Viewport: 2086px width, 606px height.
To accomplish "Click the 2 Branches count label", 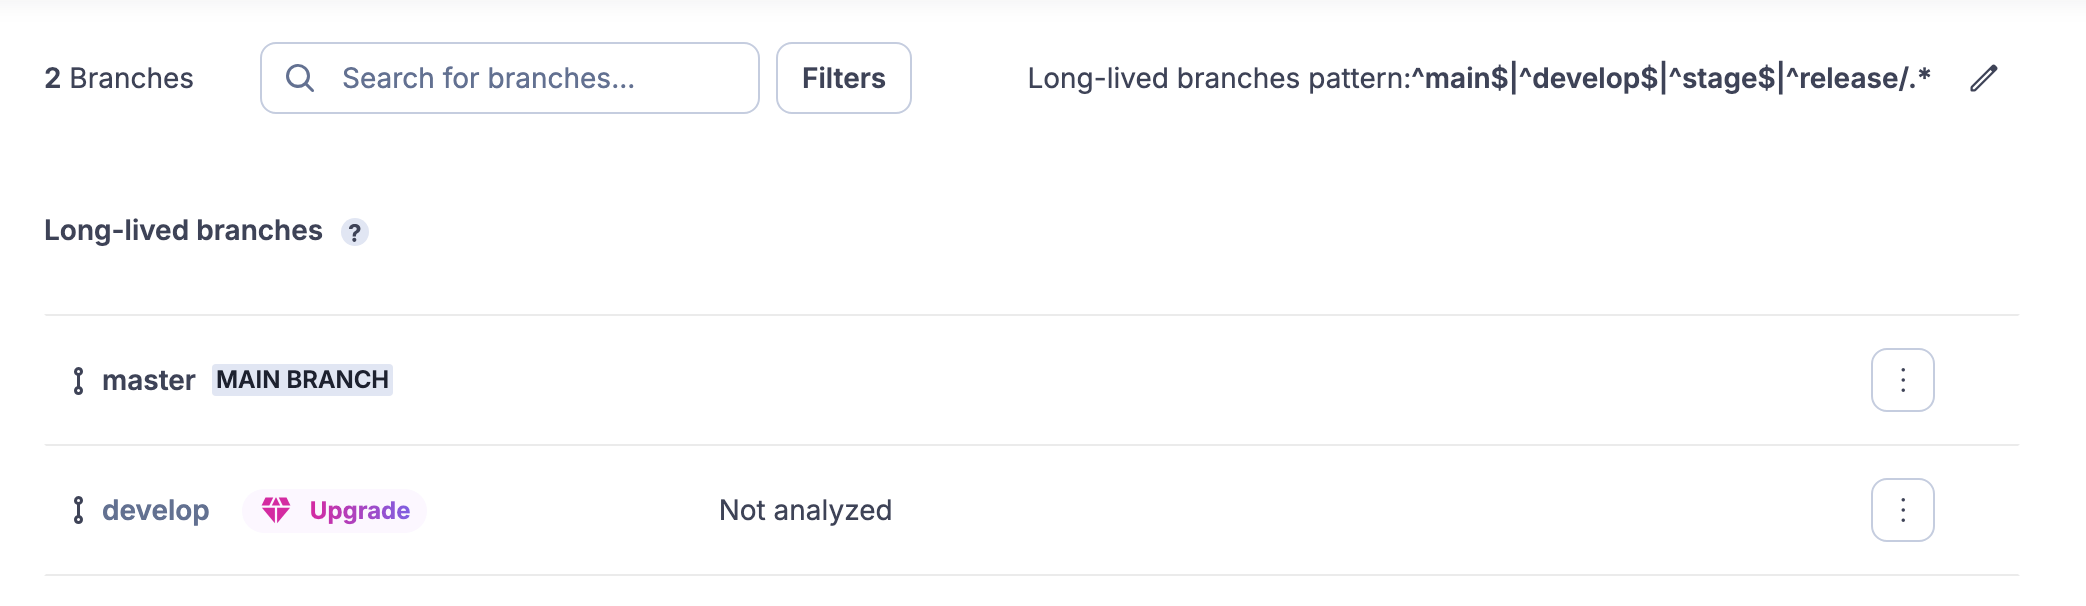I will (119, 78).
